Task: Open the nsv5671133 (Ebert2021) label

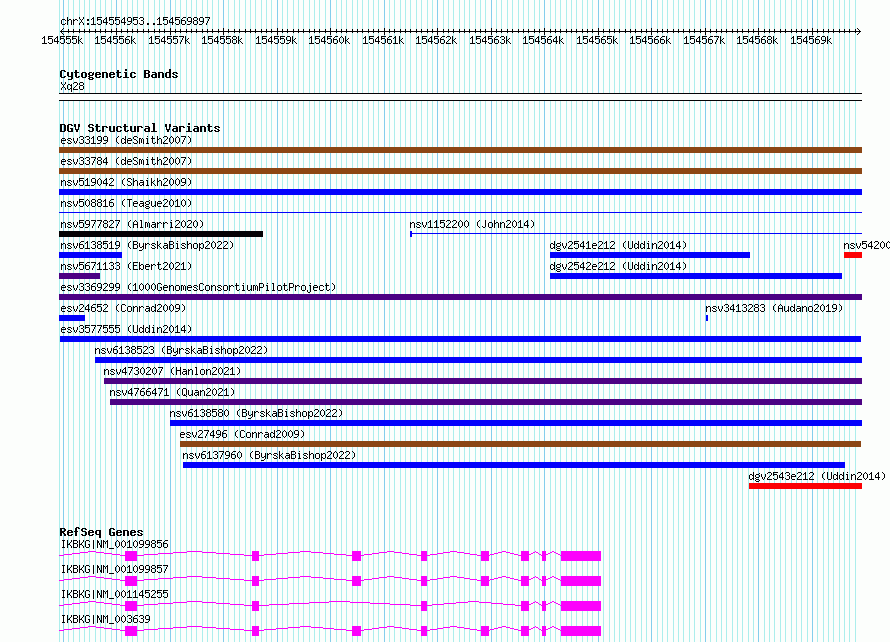Action: (126, 266)
